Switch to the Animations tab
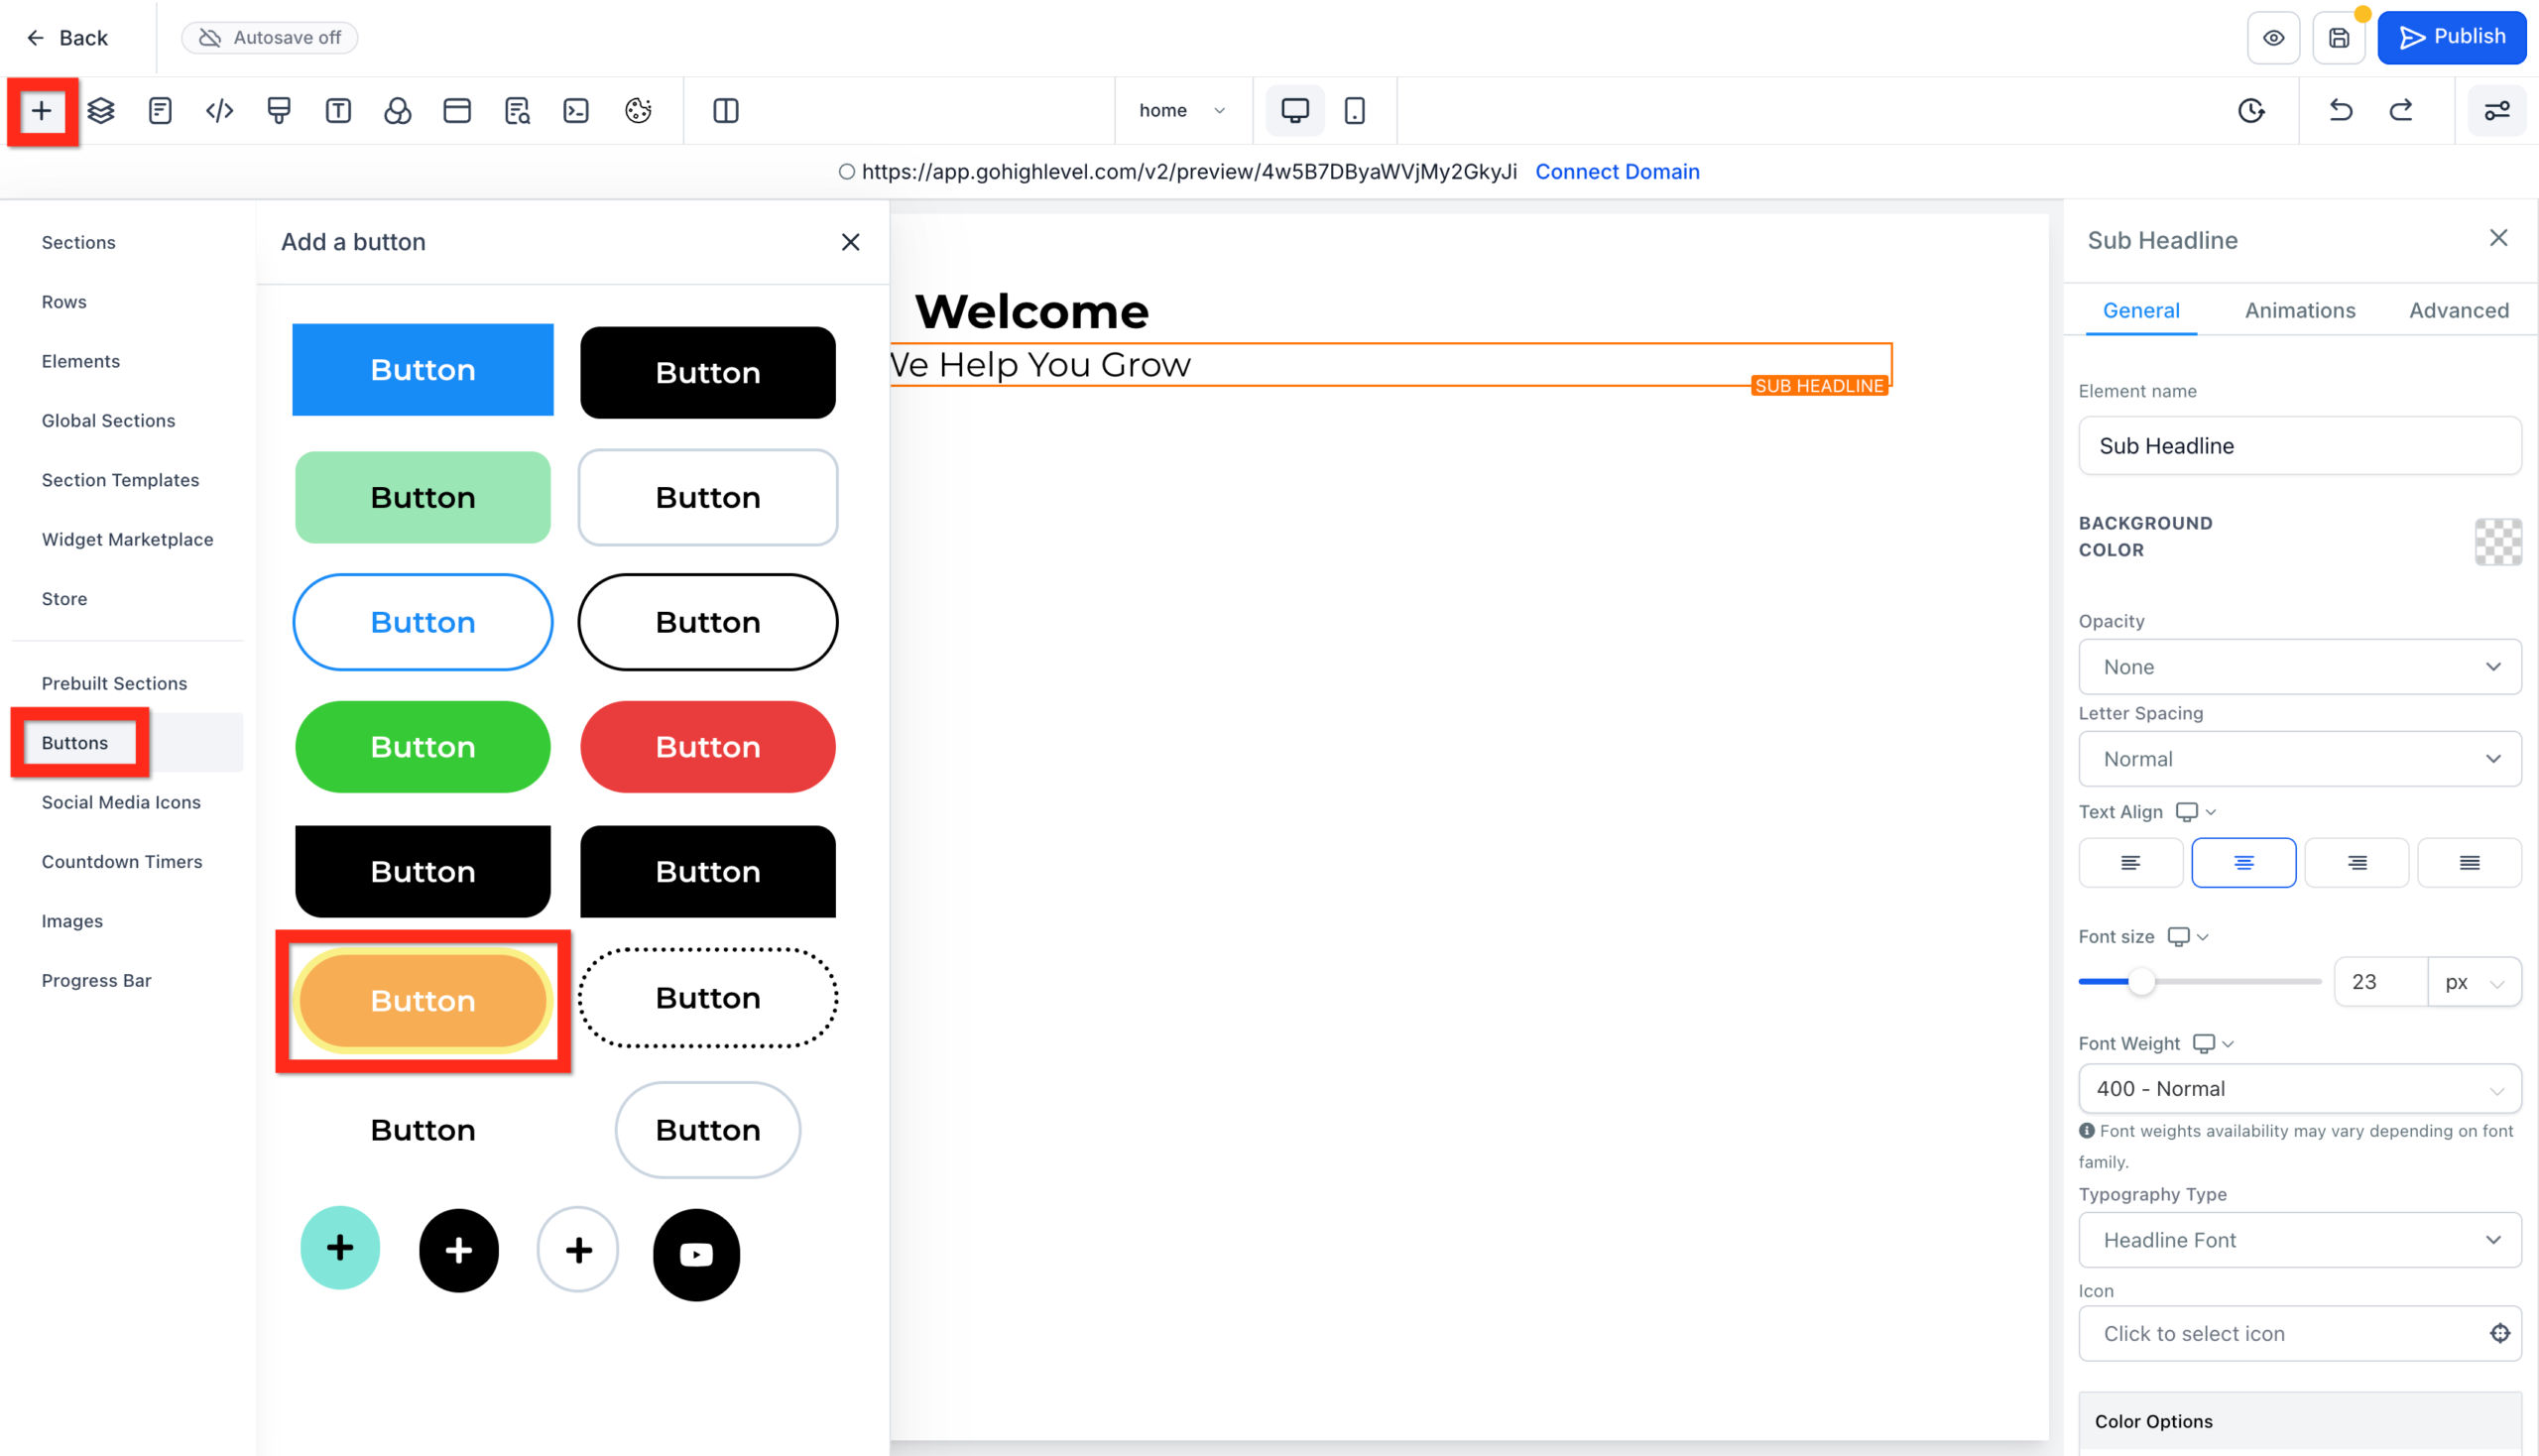 pos(2299,310)
